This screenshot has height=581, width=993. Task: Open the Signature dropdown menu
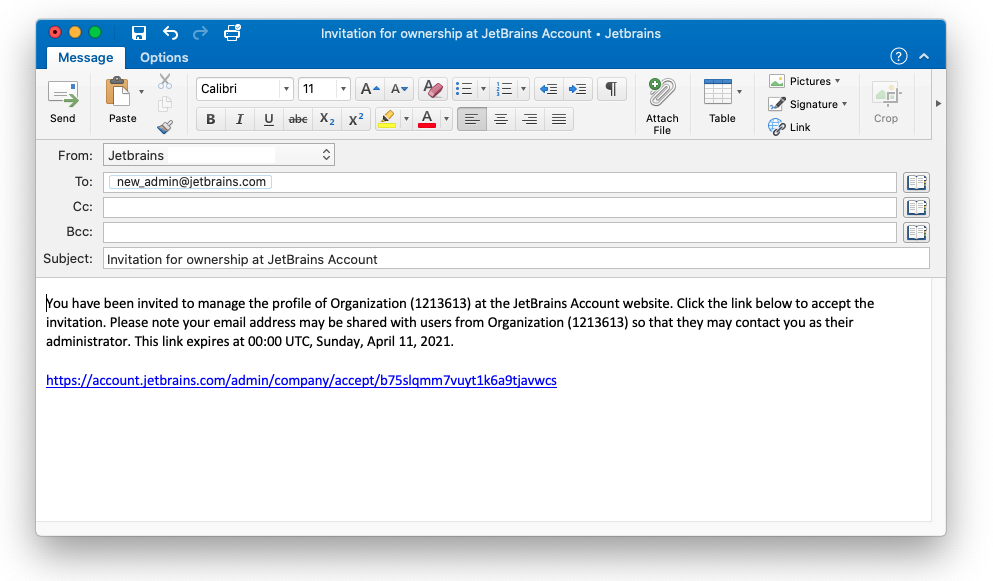[809, 104]
